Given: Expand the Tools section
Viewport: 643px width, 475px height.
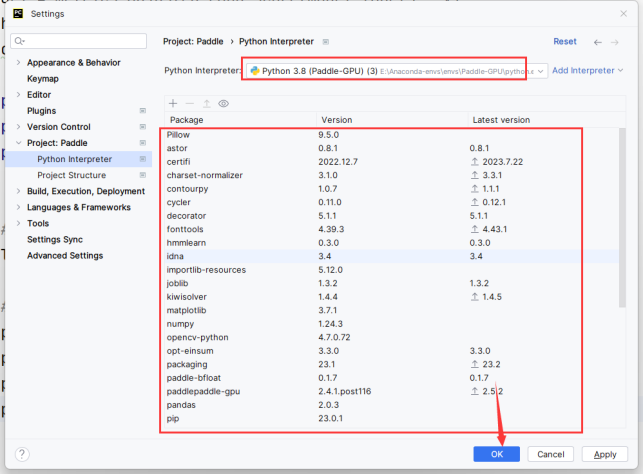Looking at the screenshot, I should point(18,223).
